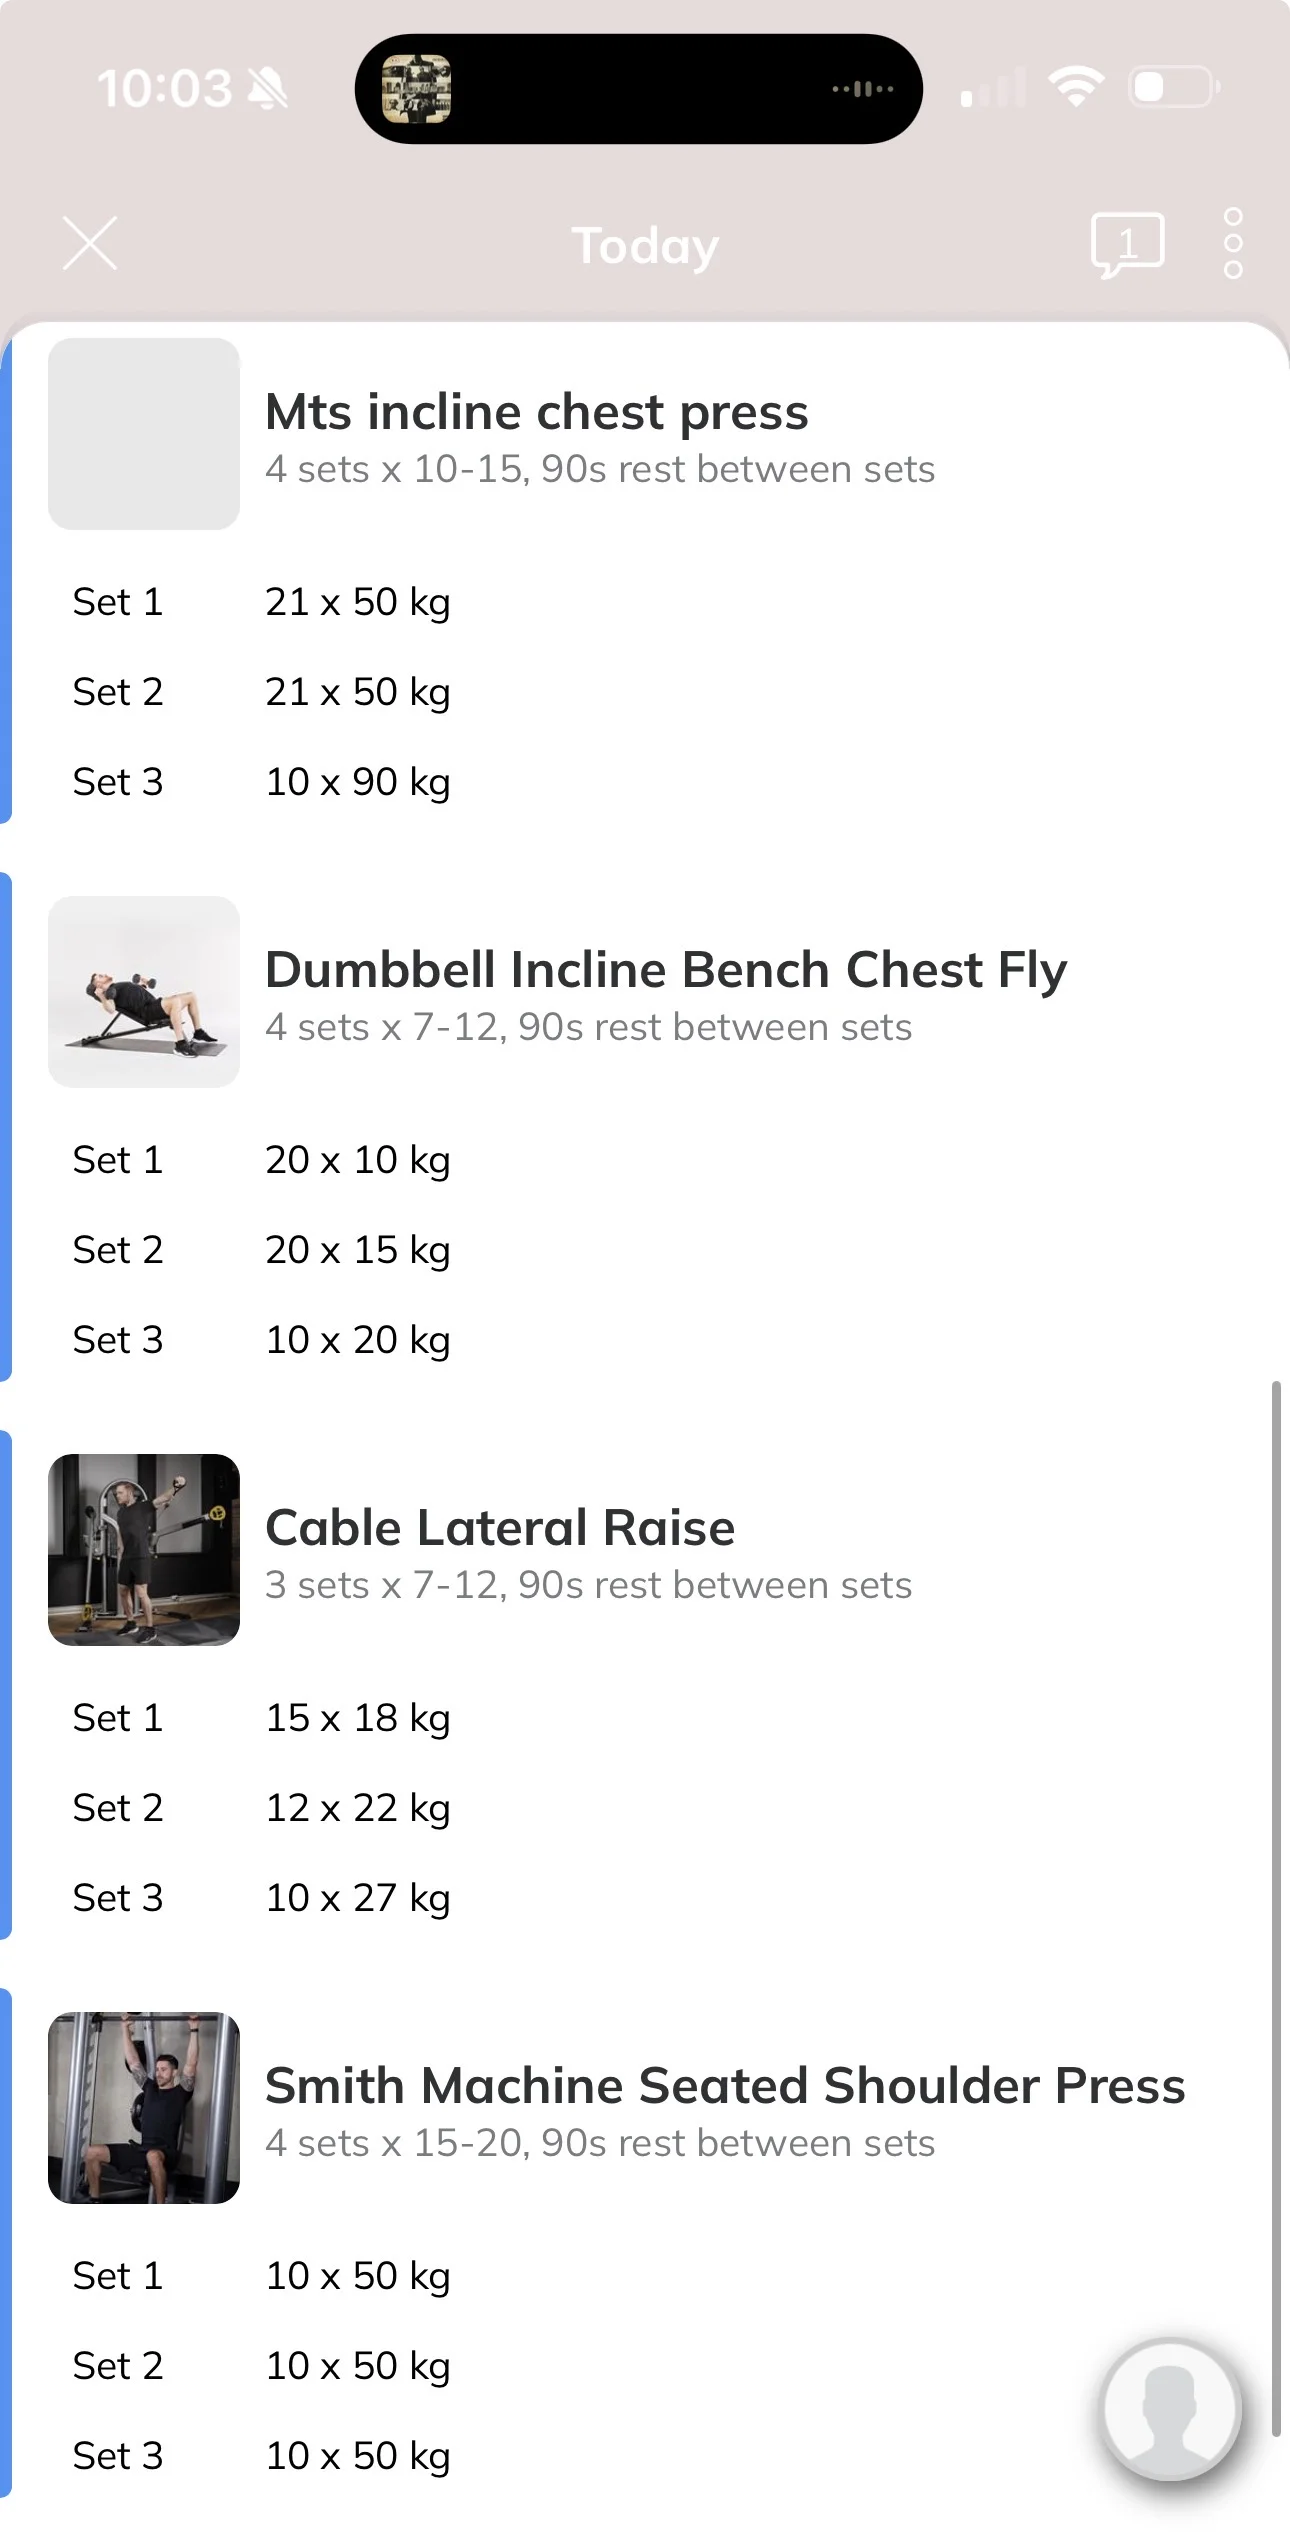The image size is (1290, 2543).
Task: Open the three-dot more options menu
Action: click(x=1233, y=243)
